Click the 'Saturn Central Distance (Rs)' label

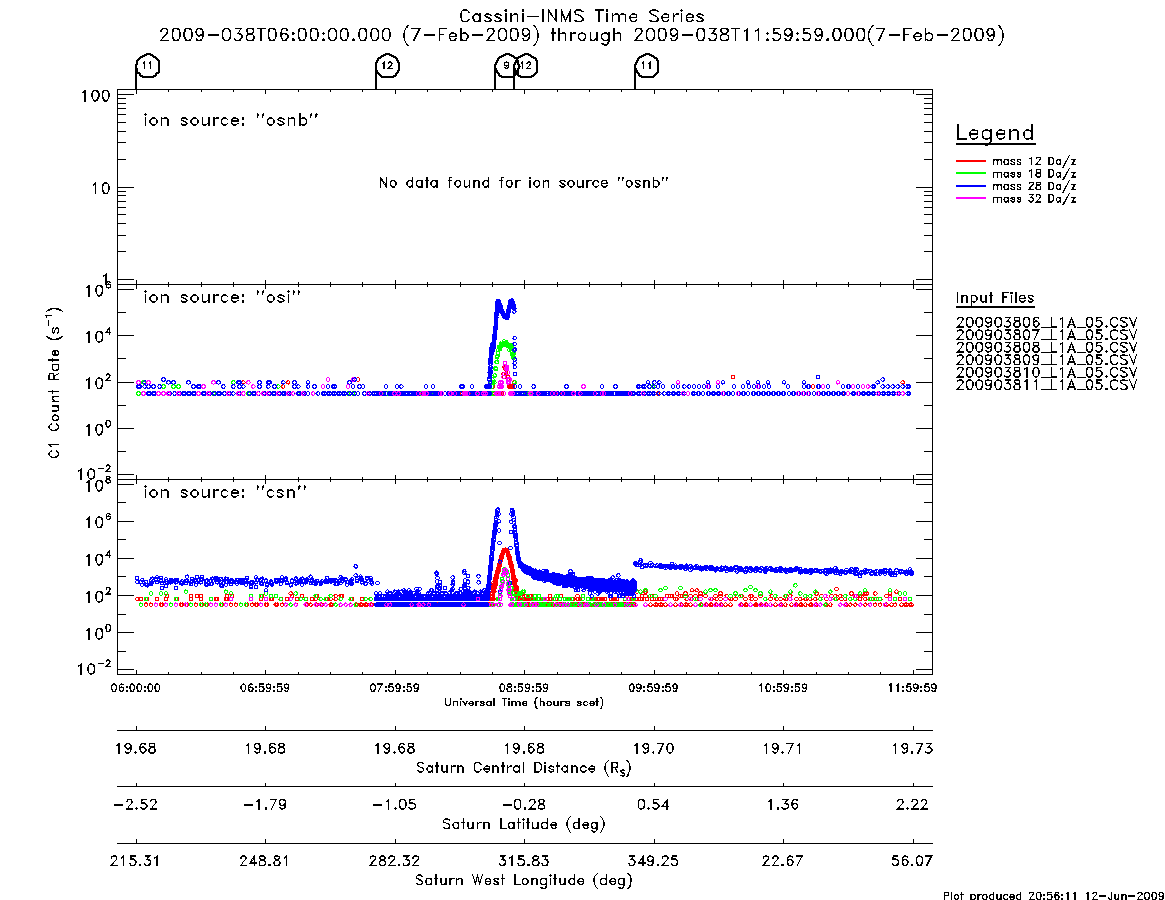(524, 768)
